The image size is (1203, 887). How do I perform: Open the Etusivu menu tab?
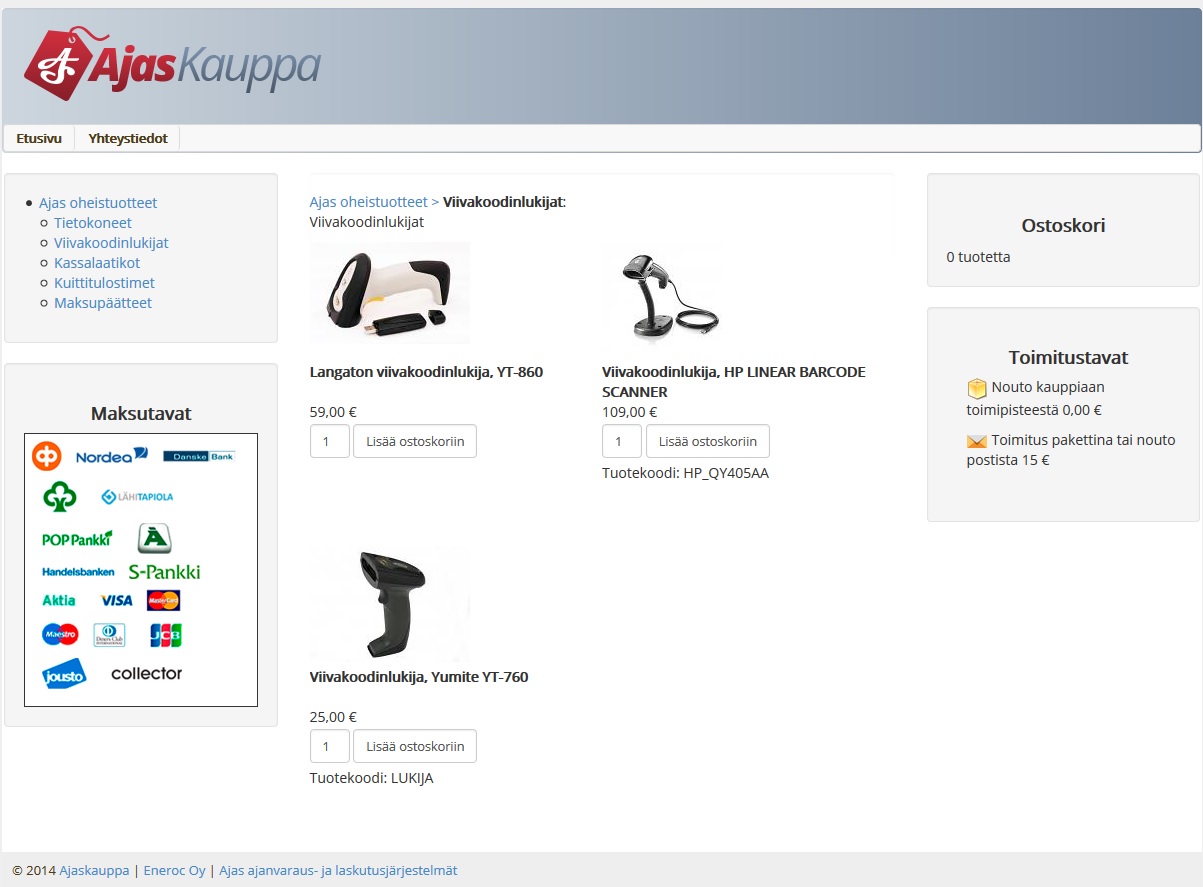coord(39,138)
